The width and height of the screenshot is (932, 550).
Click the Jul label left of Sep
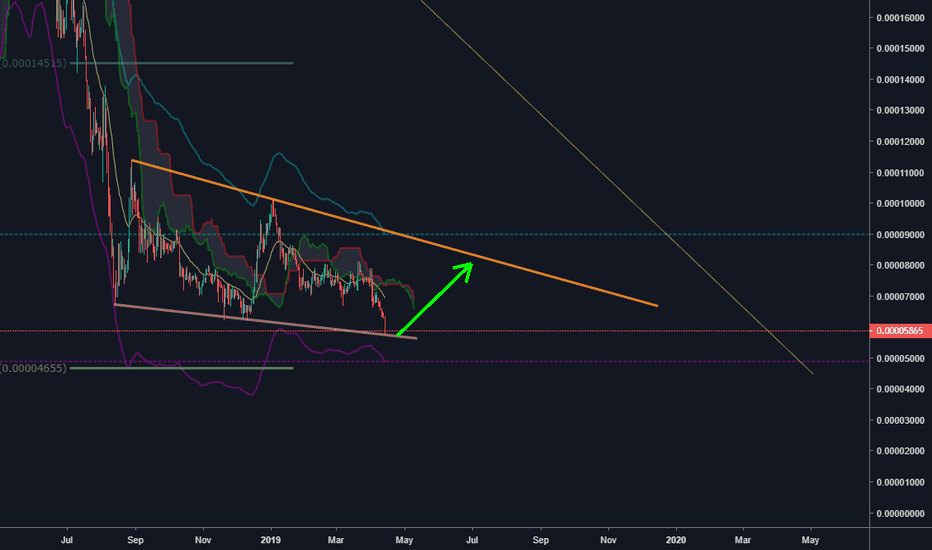tap(67, 540)
